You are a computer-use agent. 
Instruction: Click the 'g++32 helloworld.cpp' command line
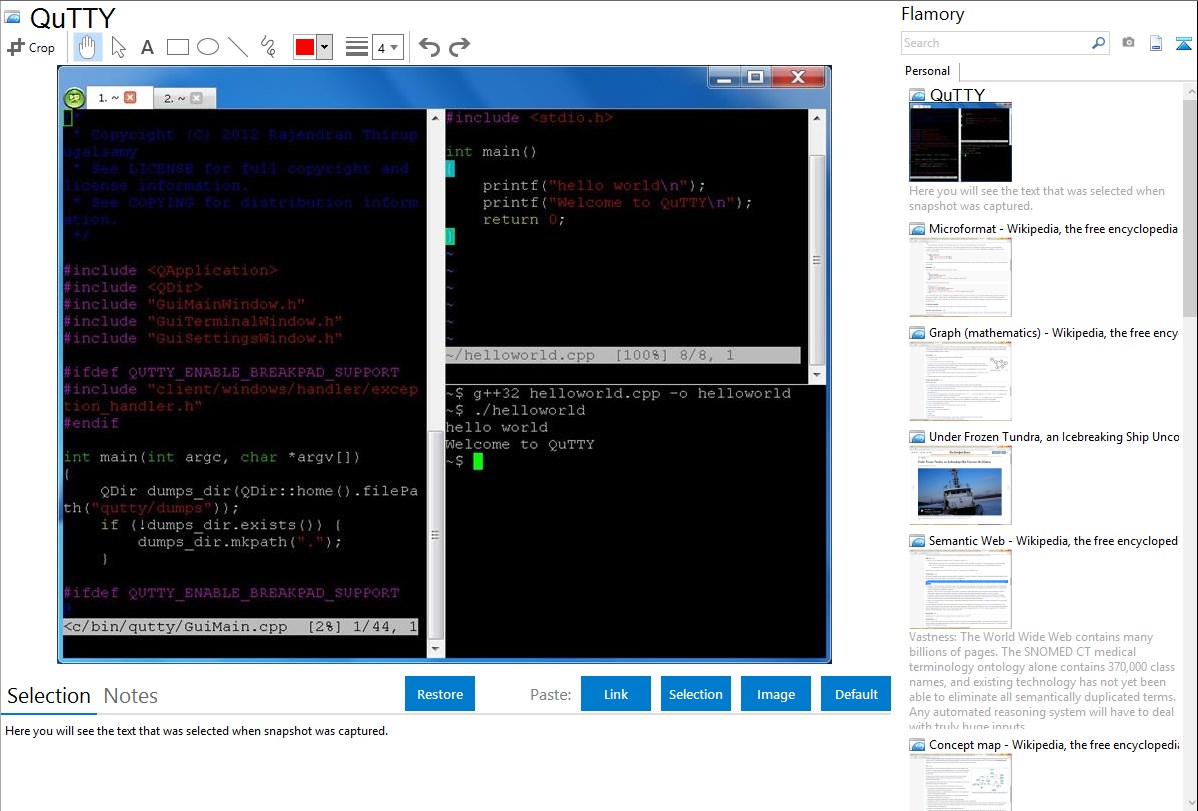pyautogui.click(x=618, y=394)
